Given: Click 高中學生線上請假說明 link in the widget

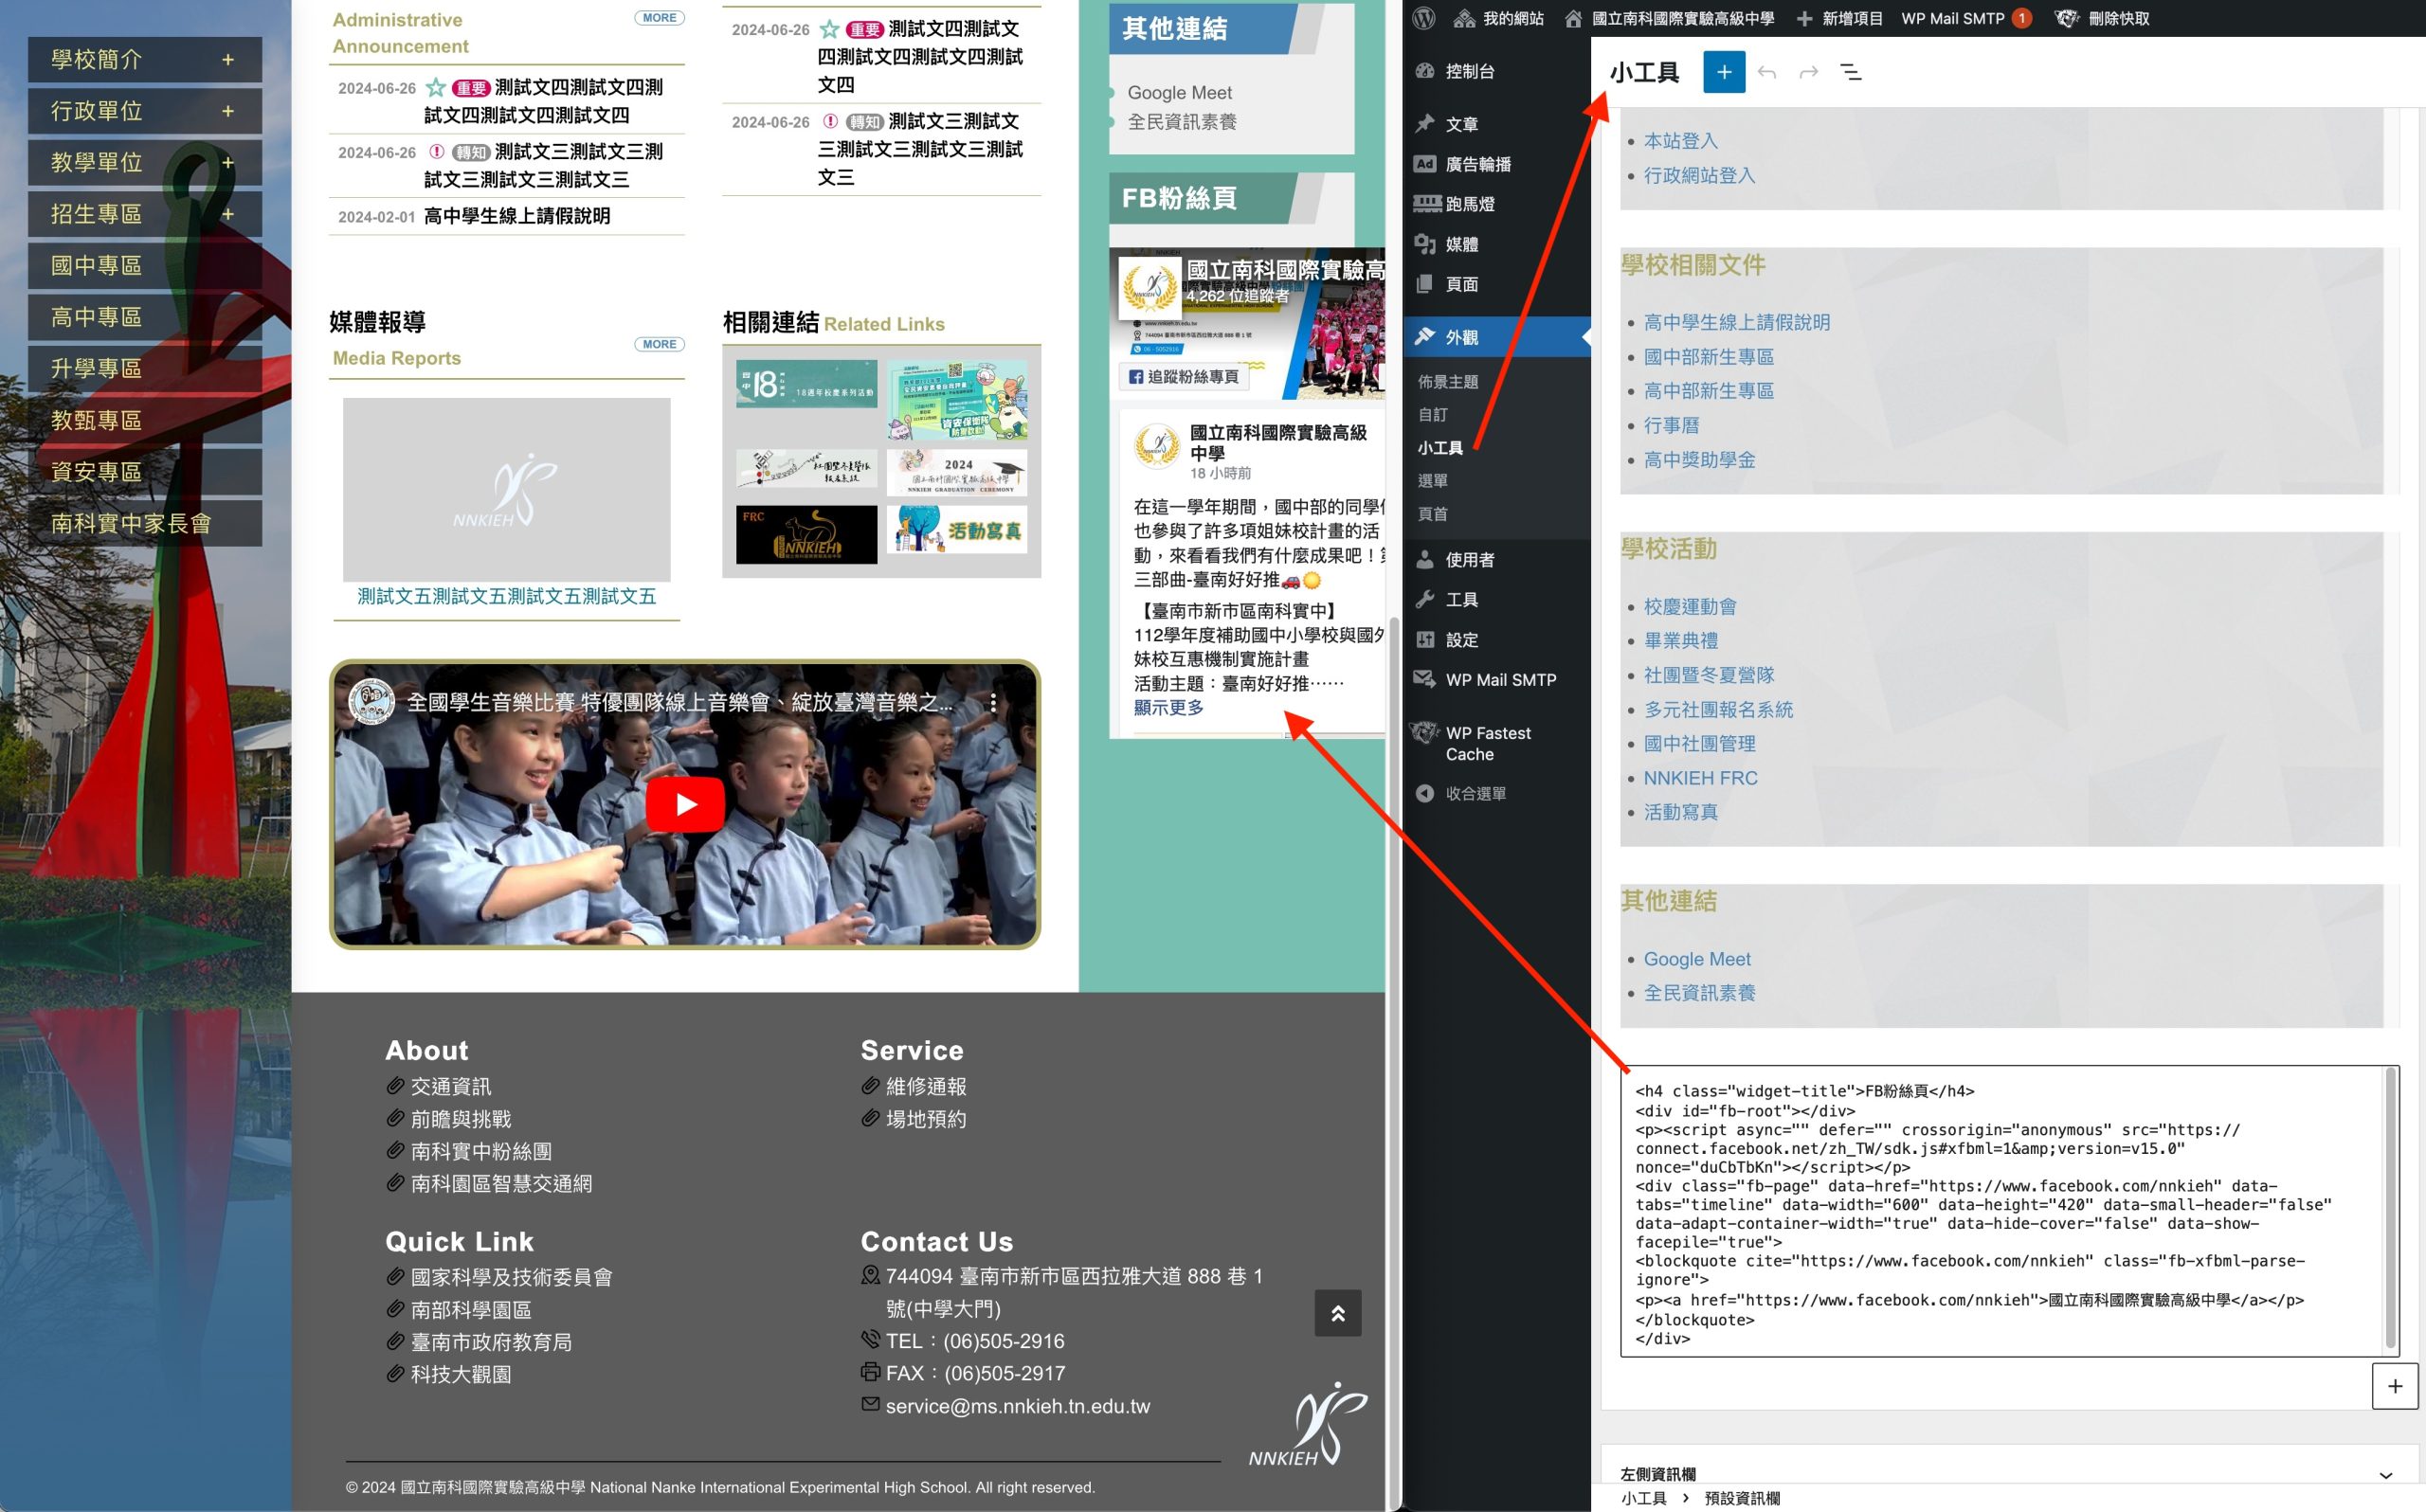Looking at the screenshot, I should click(x=1737, y=322).
